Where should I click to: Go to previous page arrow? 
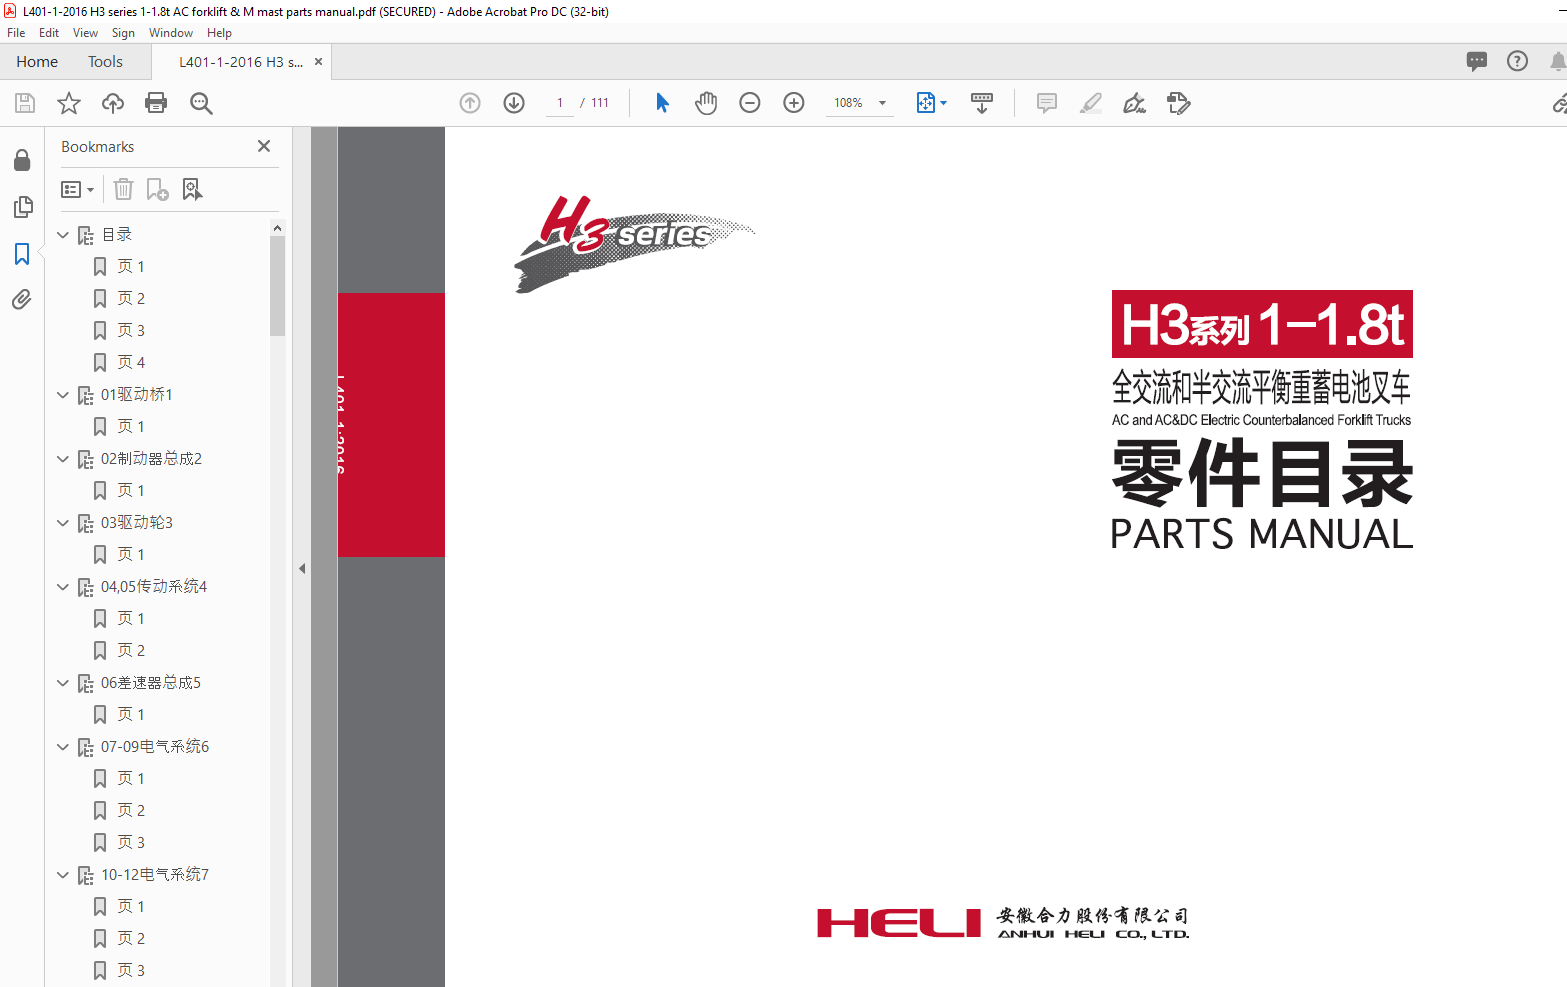pos(470,103)
